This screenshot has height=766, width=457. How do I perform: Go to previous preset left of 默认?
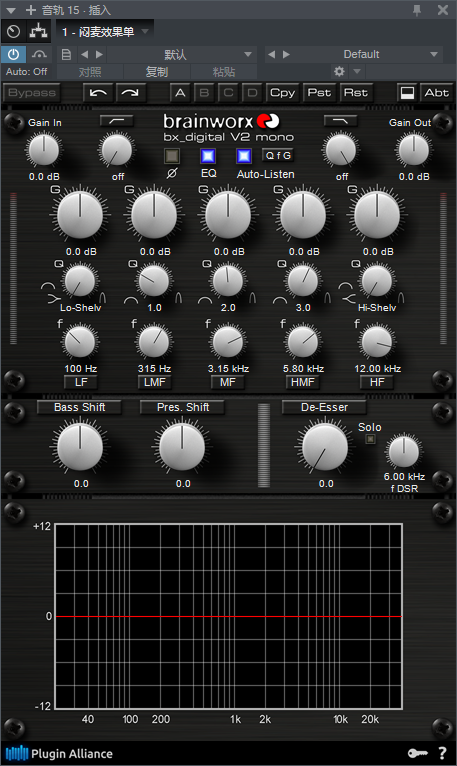click(x=84, y=54)
